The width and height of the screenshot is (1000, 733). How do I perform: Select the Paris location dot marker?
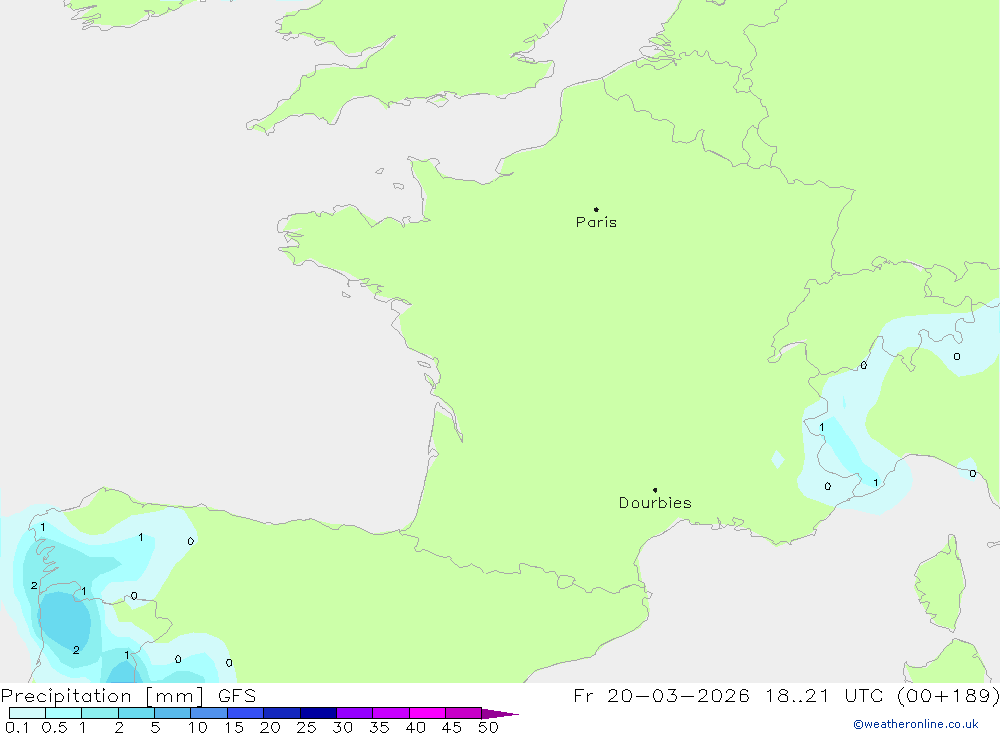(596, 209)
